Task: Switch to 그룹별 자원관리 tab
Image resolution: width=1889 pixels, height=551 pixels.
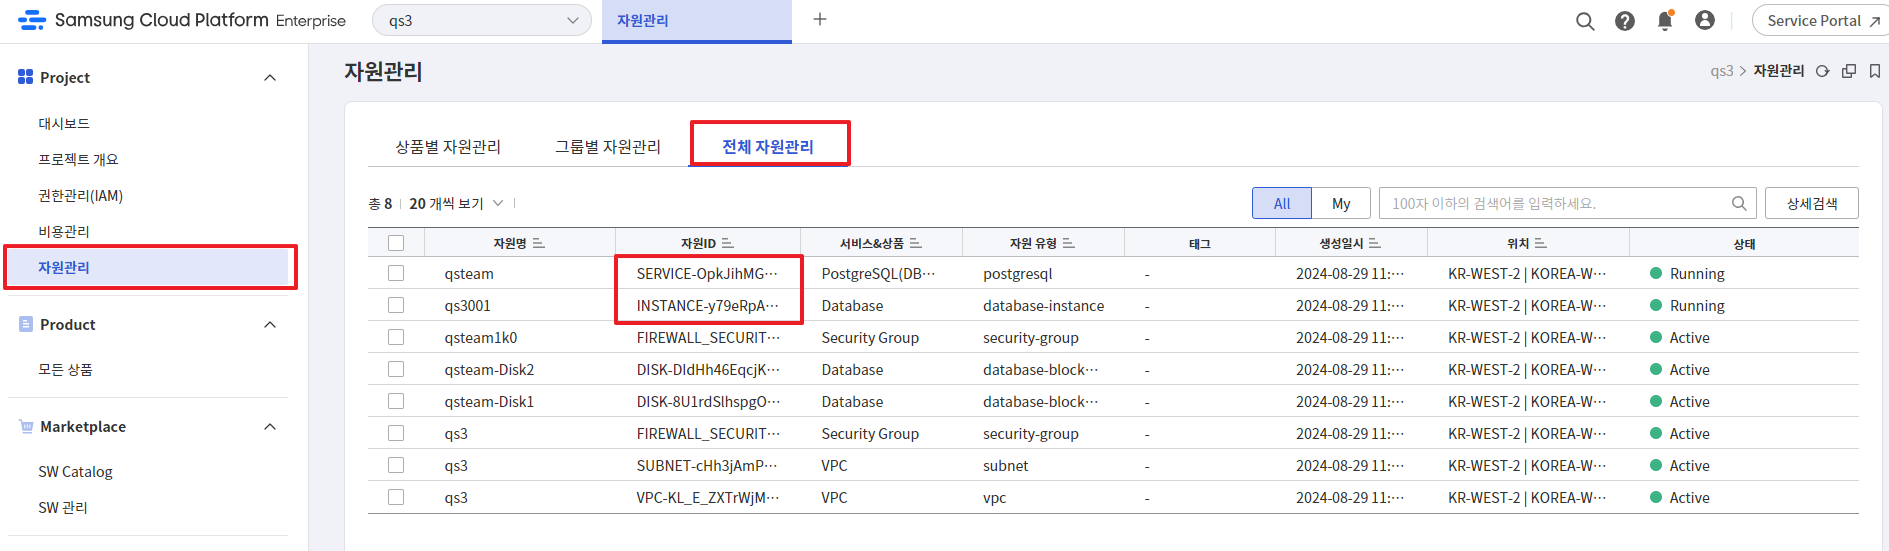Action: 608,147
